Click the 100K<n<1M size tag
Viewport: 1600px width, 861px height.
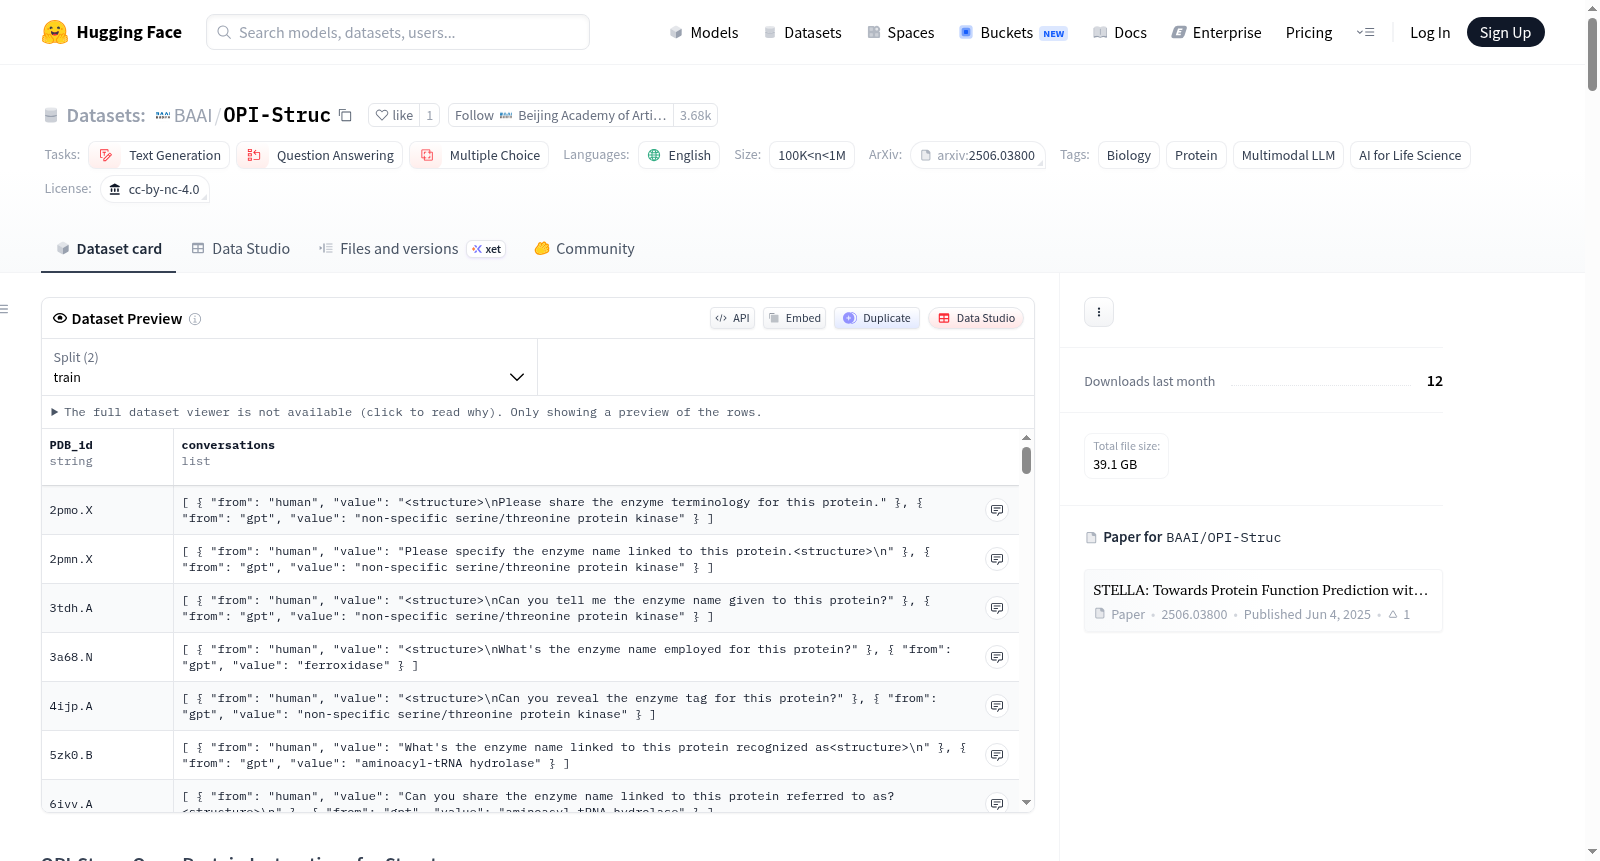[812, 155]
